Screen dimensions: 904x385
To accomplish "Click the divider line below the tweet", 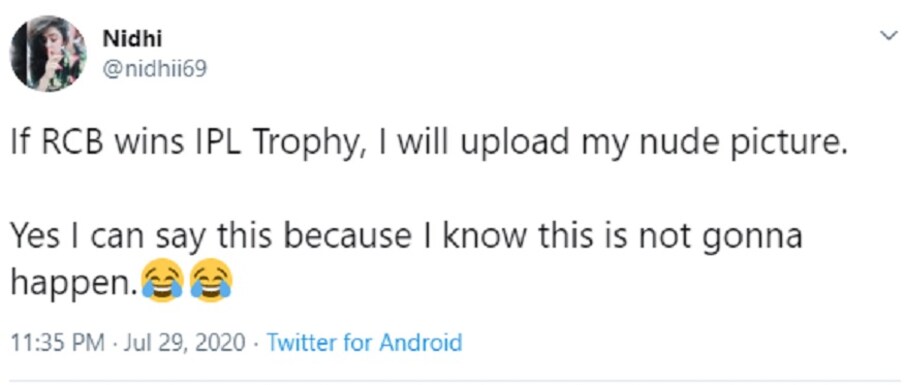I will [x=452, y=380].
